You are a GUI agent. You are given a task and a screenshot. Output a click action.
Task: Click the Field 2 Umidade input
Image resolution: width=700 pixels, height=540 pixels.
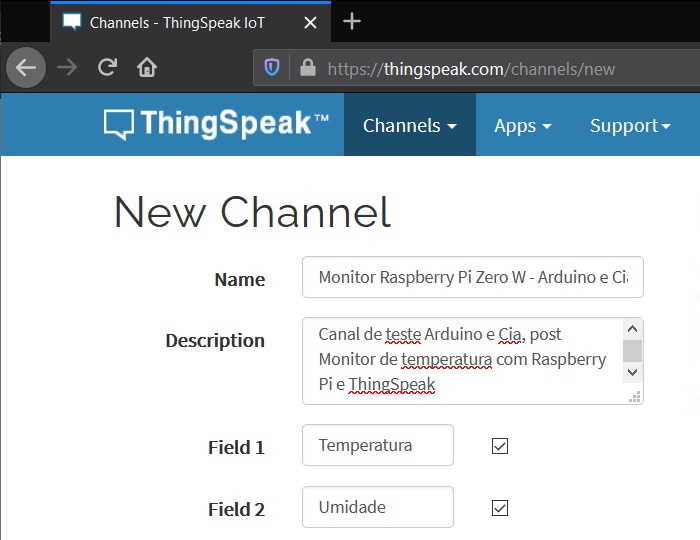click(x=378, y=507)
